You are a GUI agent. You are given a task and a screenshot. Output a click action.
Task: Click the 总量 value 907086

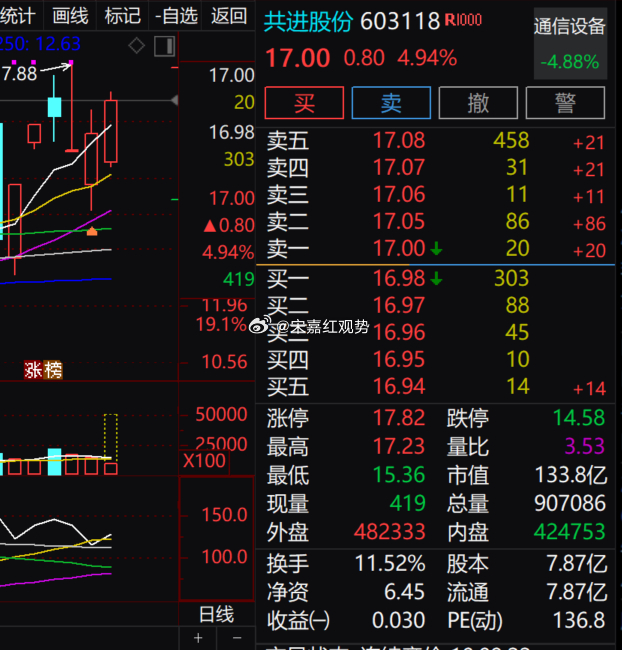point(570,503)
